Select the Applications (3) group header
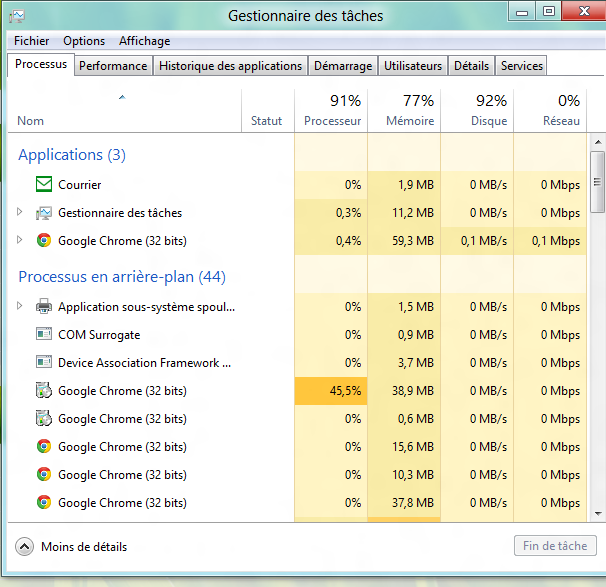The width and height of the screenshot is (606, 587). [72, 155]
